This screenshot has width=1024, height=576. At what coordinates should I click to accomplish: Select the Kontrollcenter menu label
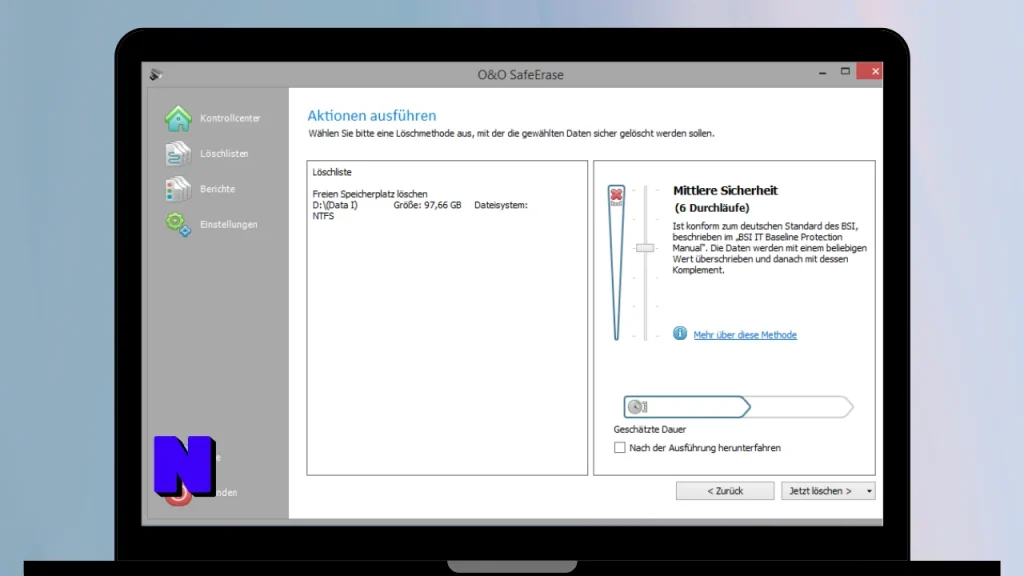(230, 118)
